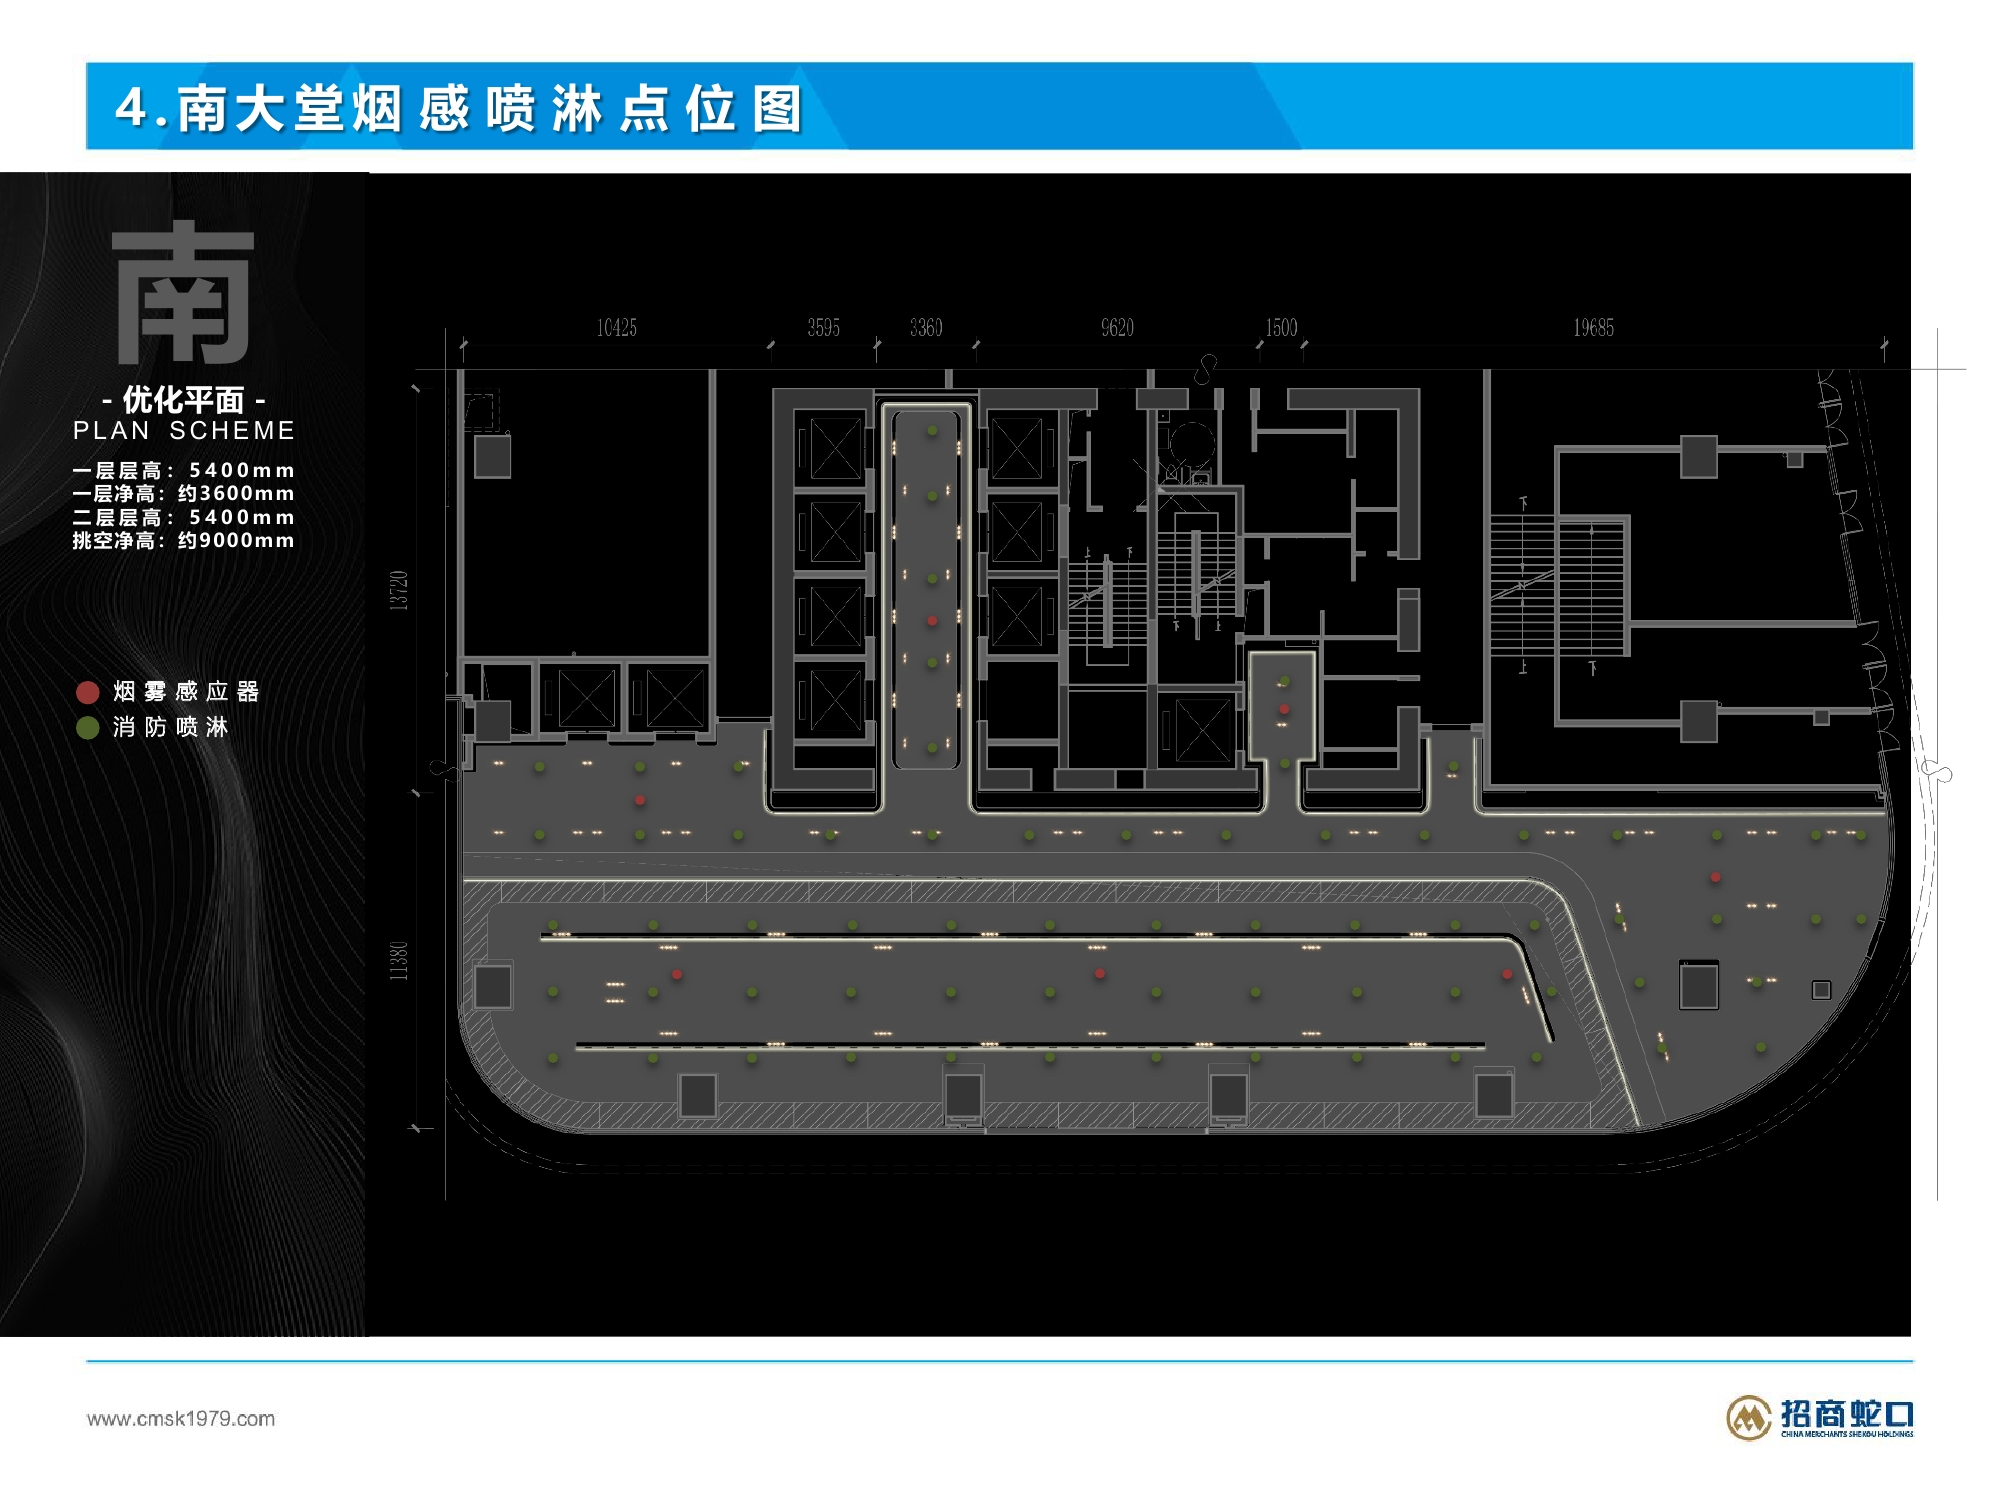This screenshot has height=1500, width=2000.
Task: Click the 9620 dimension label
Action: pyautogui.click(x=1117, y=328)
